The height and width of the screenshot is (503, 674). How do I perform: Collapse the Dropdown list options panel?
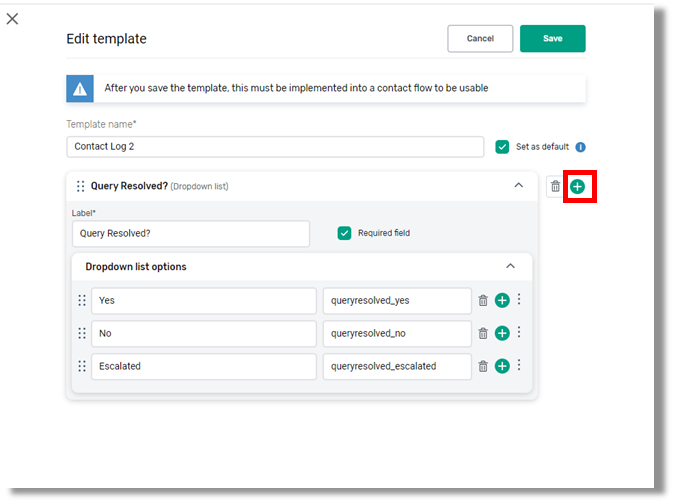pyautogui.click(x=510, y=266)
